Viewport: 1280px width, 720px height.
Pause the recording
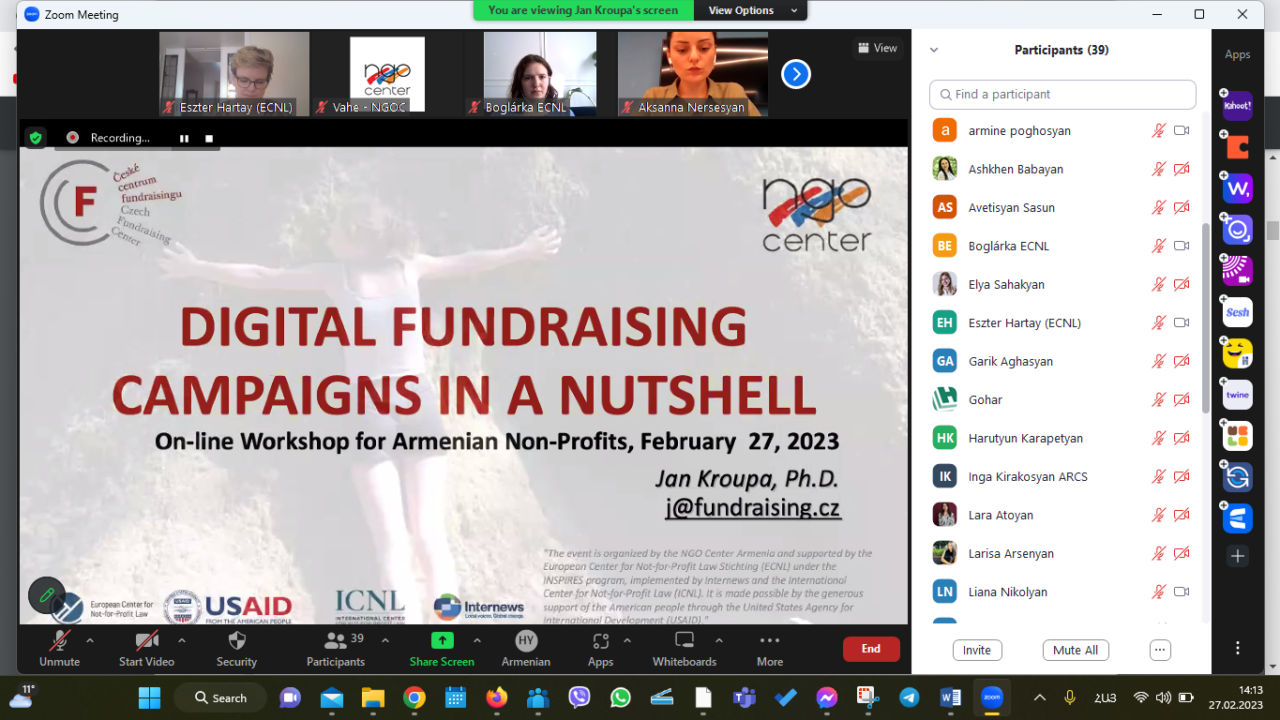pos(184,138)
